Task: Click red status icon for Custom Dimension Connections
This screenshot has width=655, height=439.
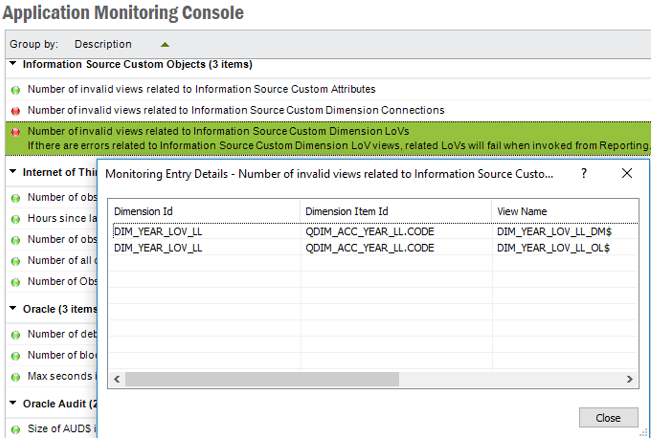Action: (16, 110)
